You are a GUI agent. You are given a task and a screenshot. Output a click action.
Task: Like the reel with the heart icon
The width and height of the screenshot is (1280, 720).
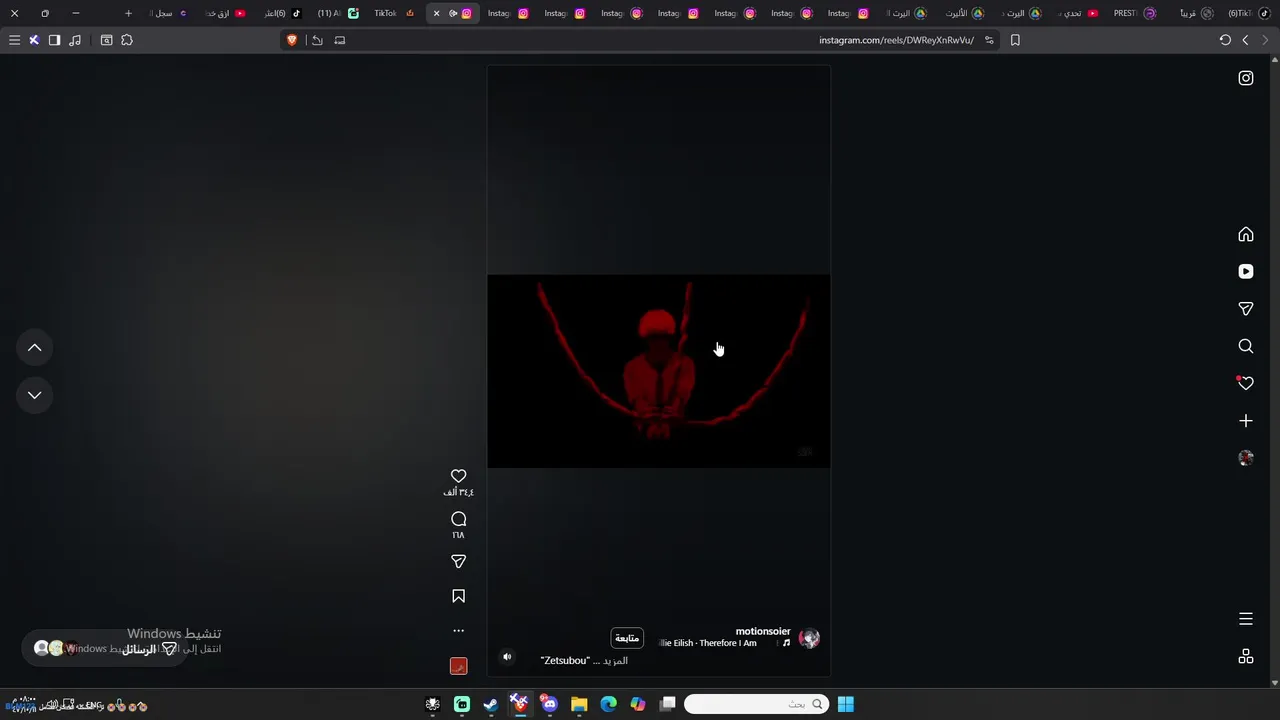click(458, 476)
